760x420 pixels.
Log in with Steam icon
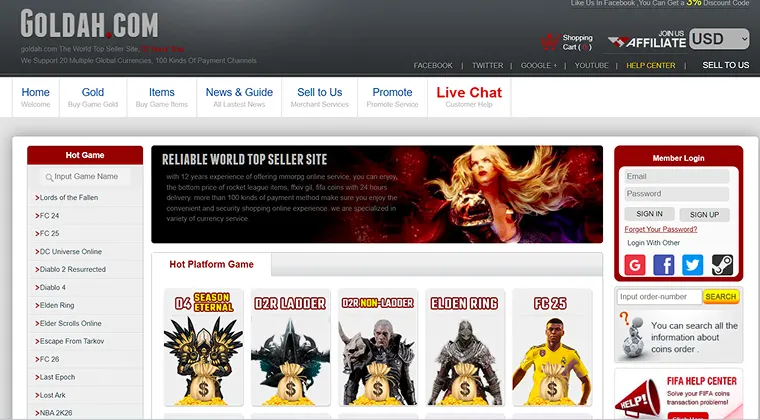722,265
